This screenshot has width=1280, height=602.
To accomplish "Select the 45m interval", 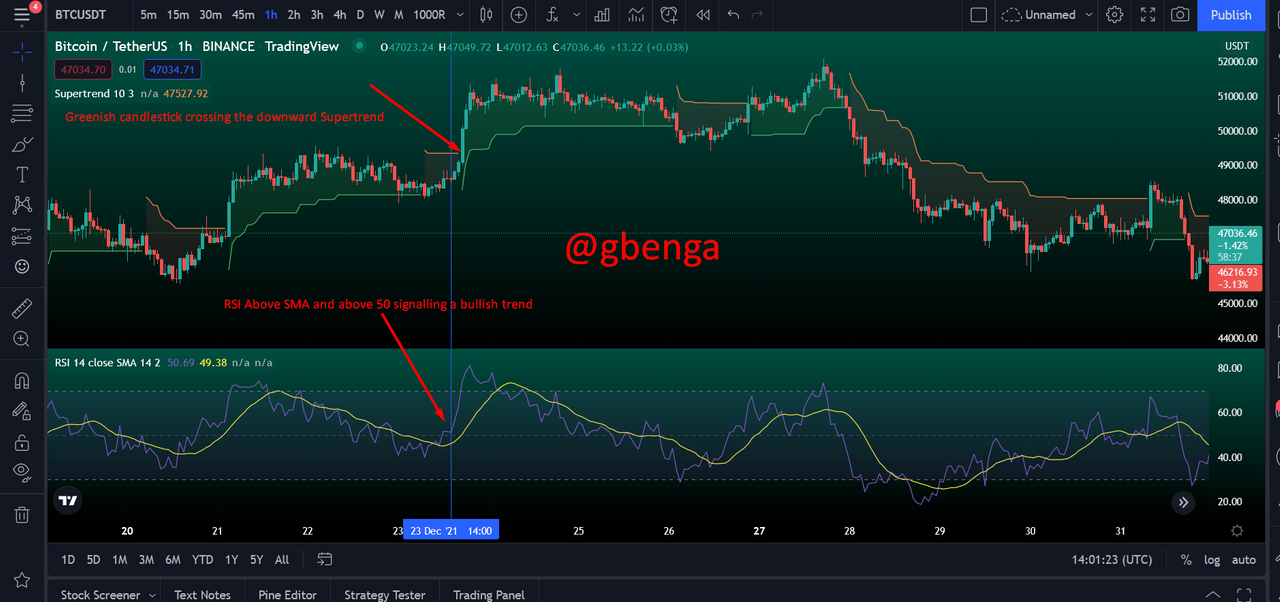I will tap(243, 15).
